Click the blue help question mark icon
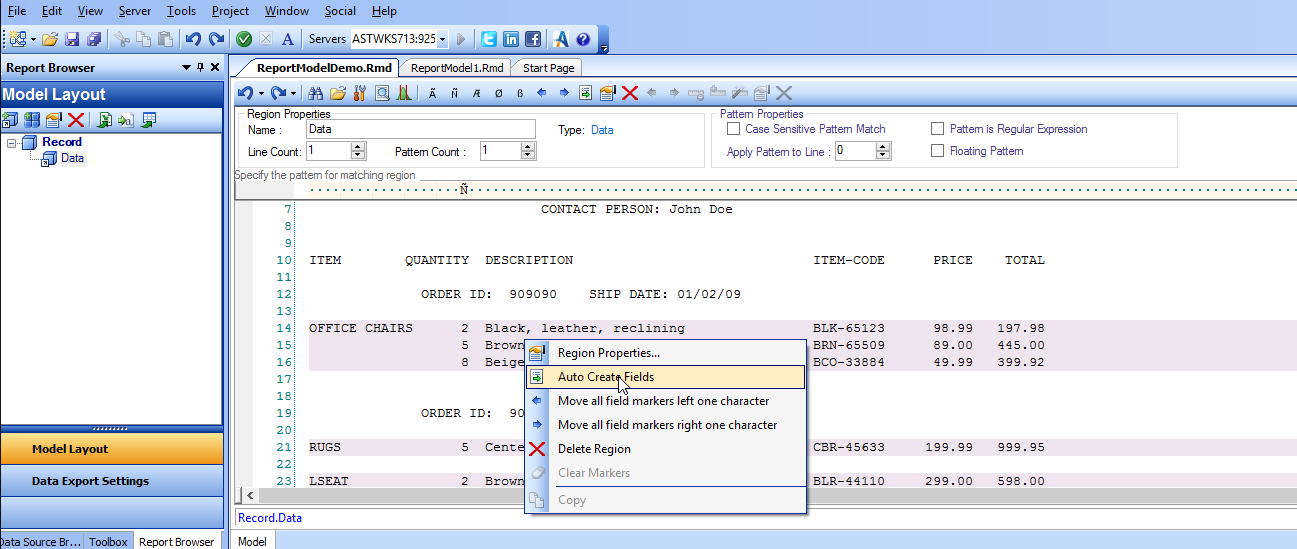1297x549 pixels. [583, 39]
